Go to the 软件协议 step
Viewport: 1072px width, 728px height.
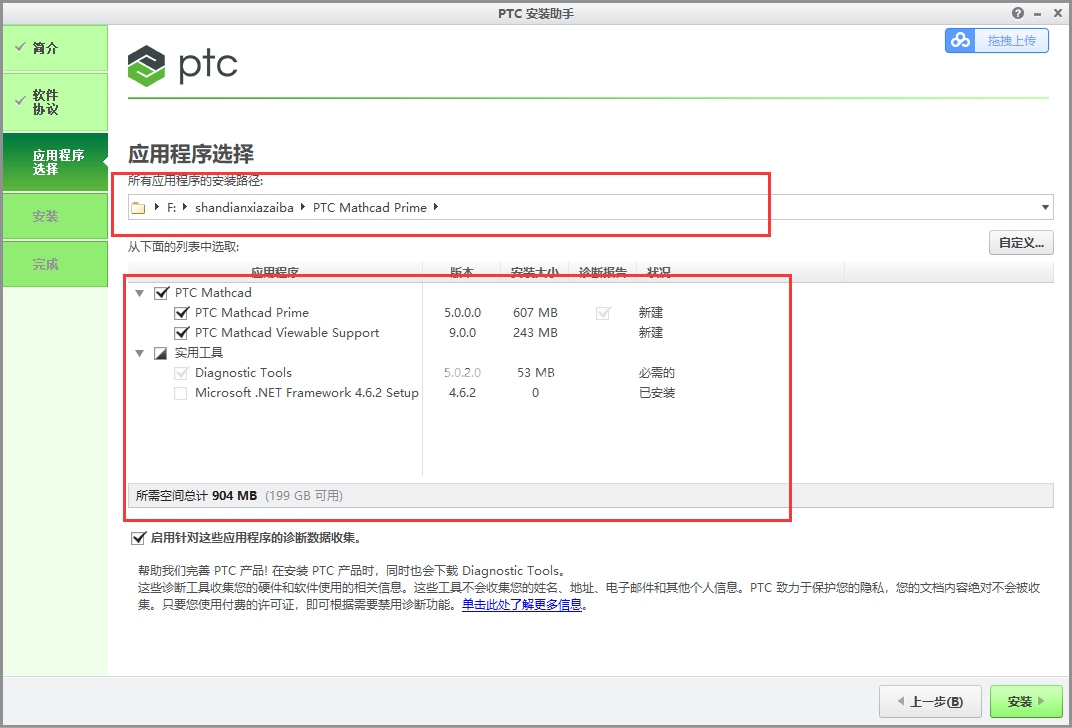click(x=55, y=102)
